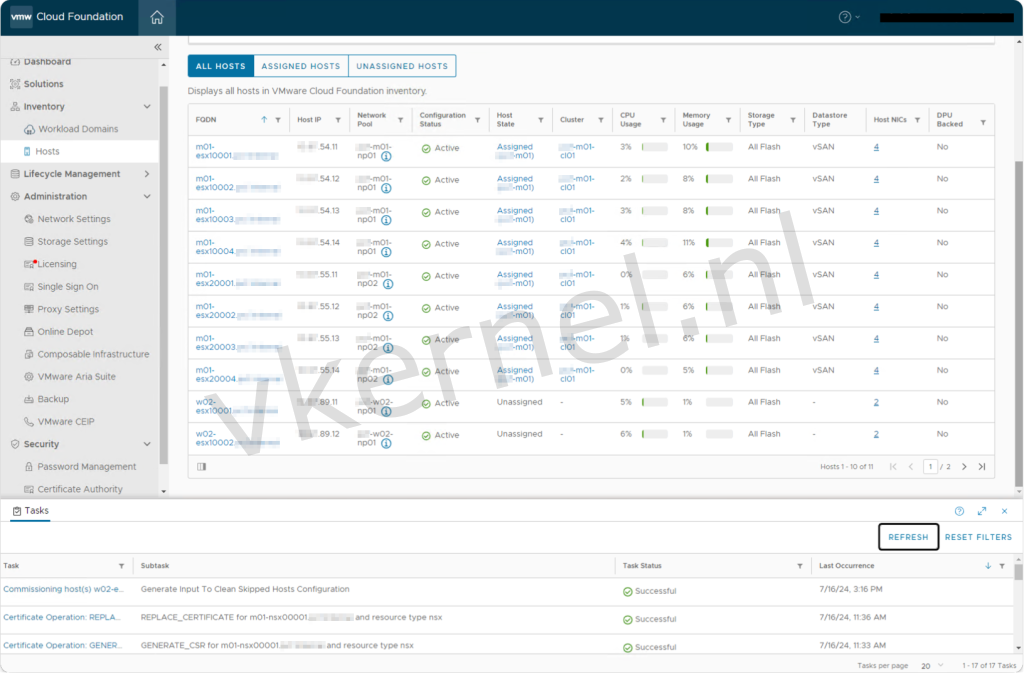Collapse the Inventory section

pos(147,107)
